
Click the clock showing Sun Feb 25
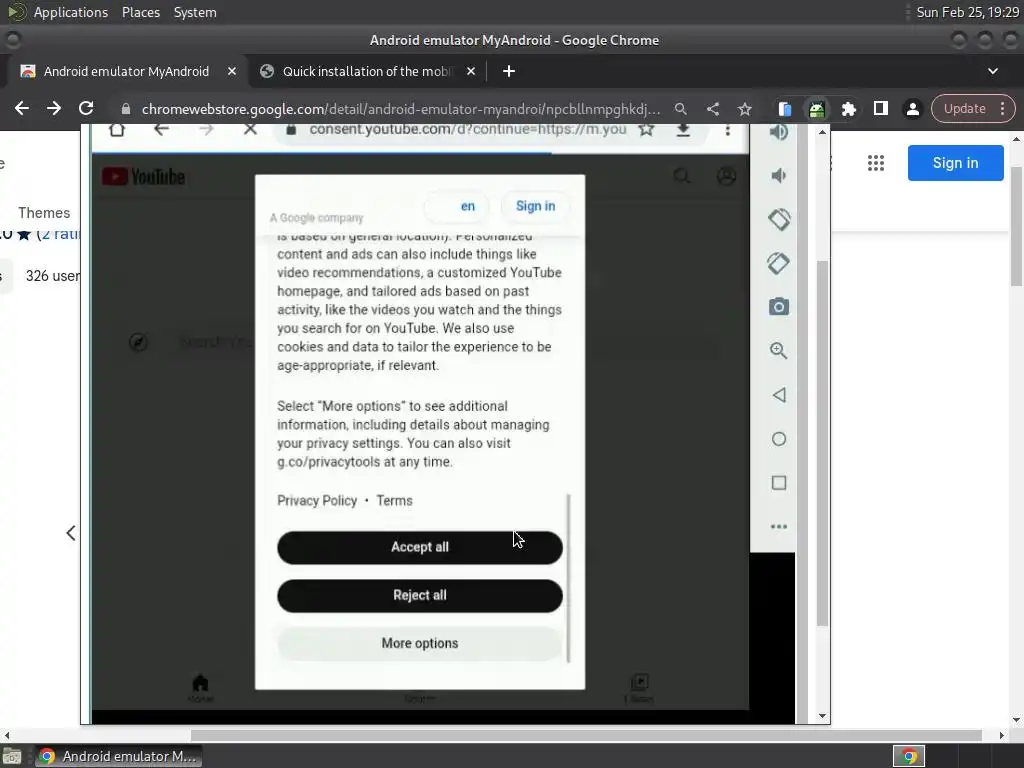click(x=967, y=12)
